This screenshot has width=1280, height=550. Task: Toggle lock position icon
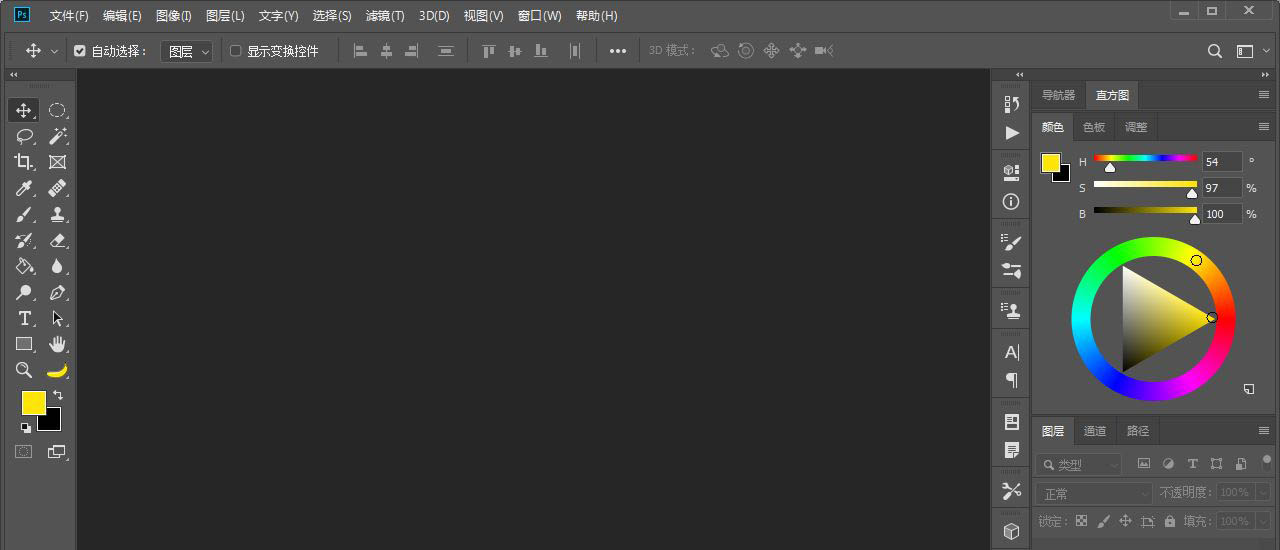pos(1125,521)
